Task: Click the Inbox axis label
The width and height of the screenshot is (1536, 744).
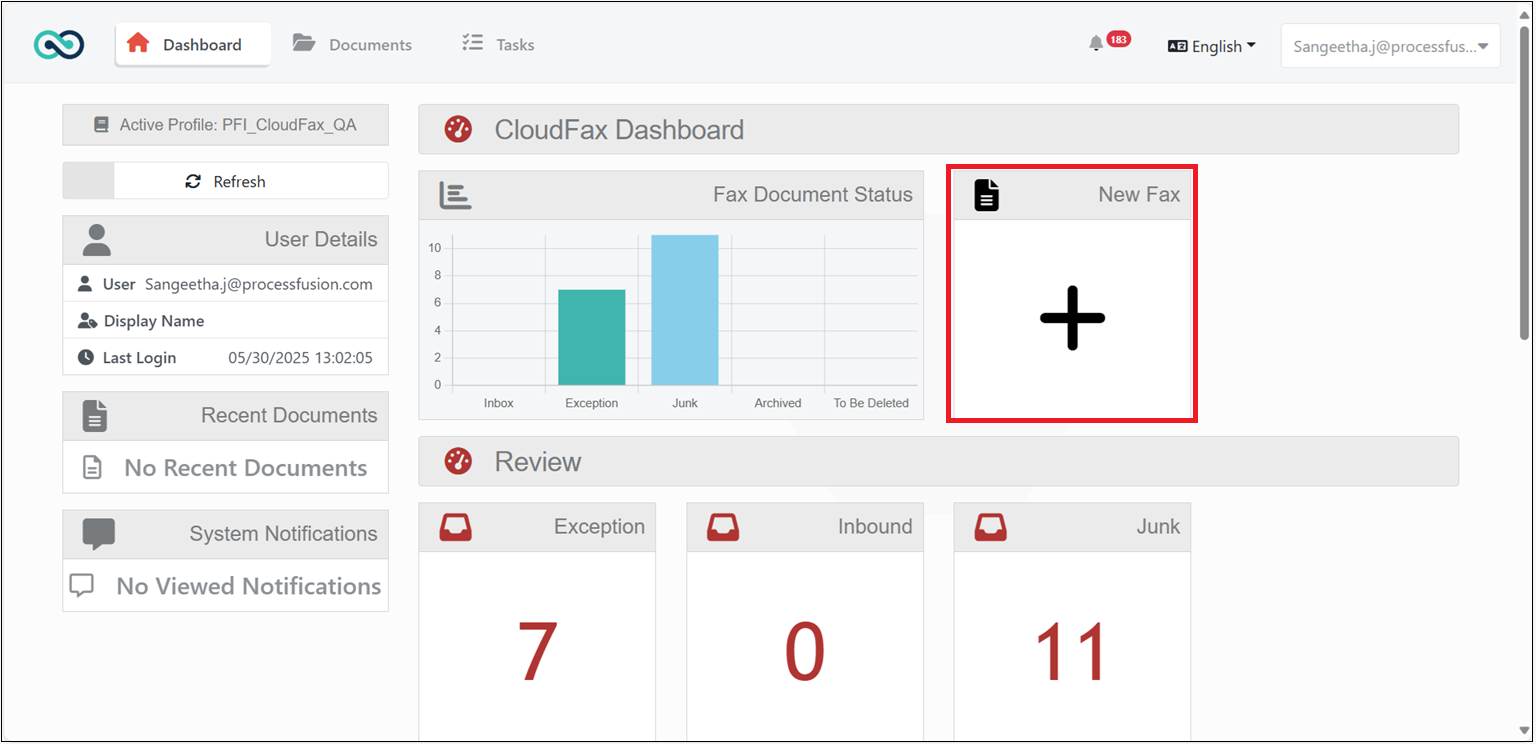Action: point(499,403)
